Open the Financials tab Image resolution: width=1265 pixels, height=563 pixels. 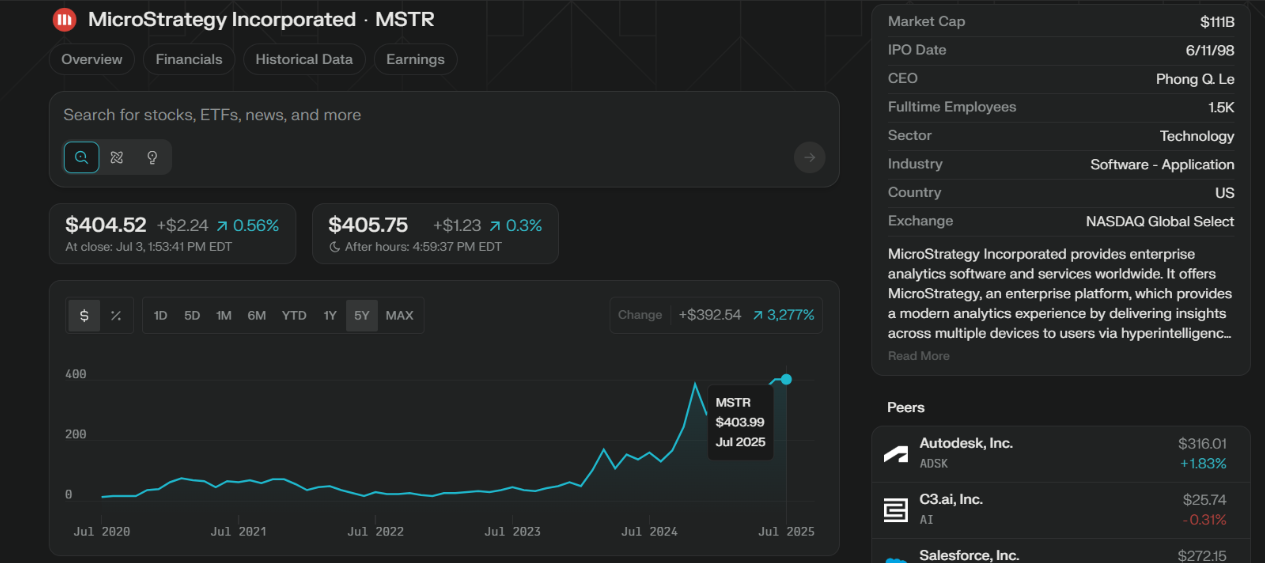(189, 59)
